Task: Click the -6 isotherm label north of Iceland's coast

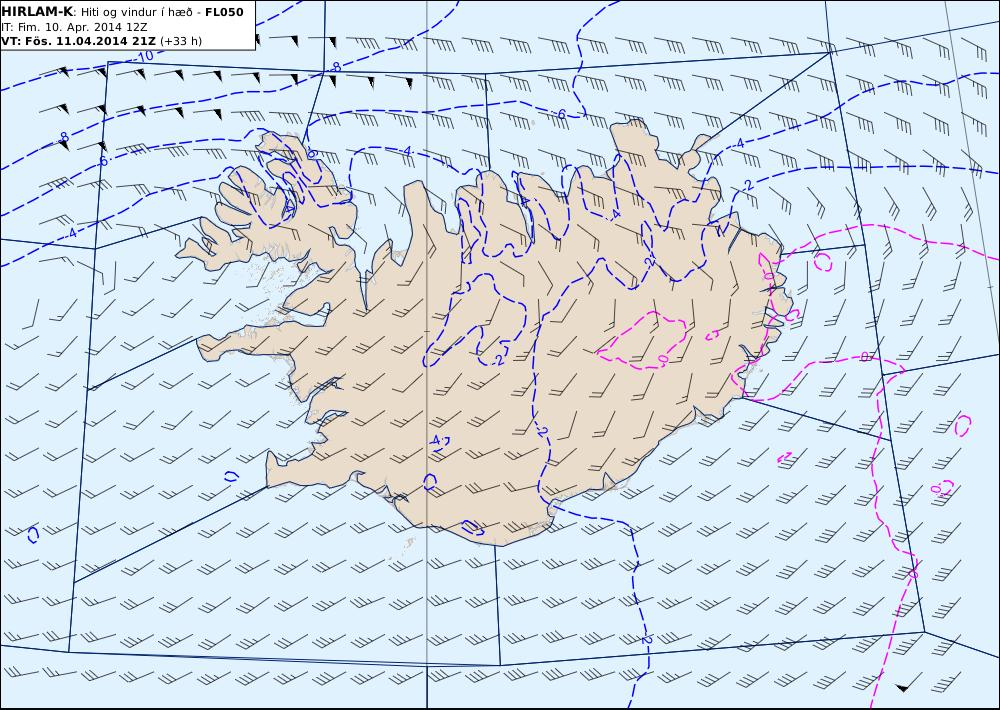Action: 560,114
